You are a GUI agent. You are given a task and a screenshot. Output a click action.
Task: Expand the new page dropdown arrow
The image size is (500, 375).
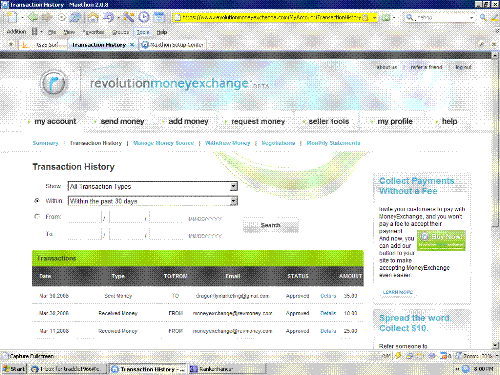pos(22,17)
